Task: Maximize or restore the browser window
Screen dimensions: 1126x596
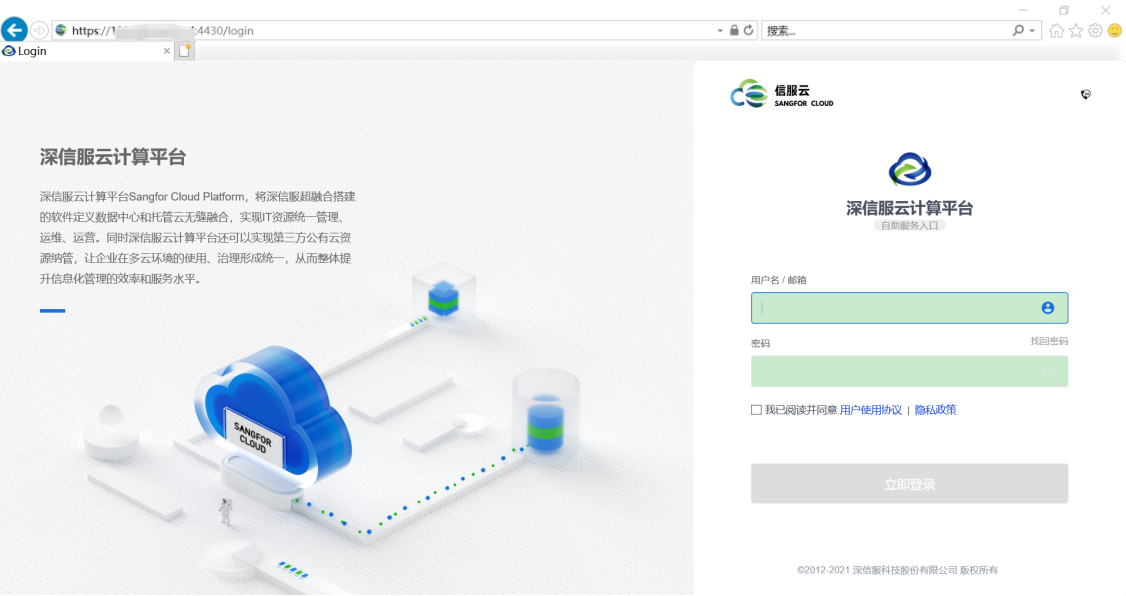Action: (1064, 10)
